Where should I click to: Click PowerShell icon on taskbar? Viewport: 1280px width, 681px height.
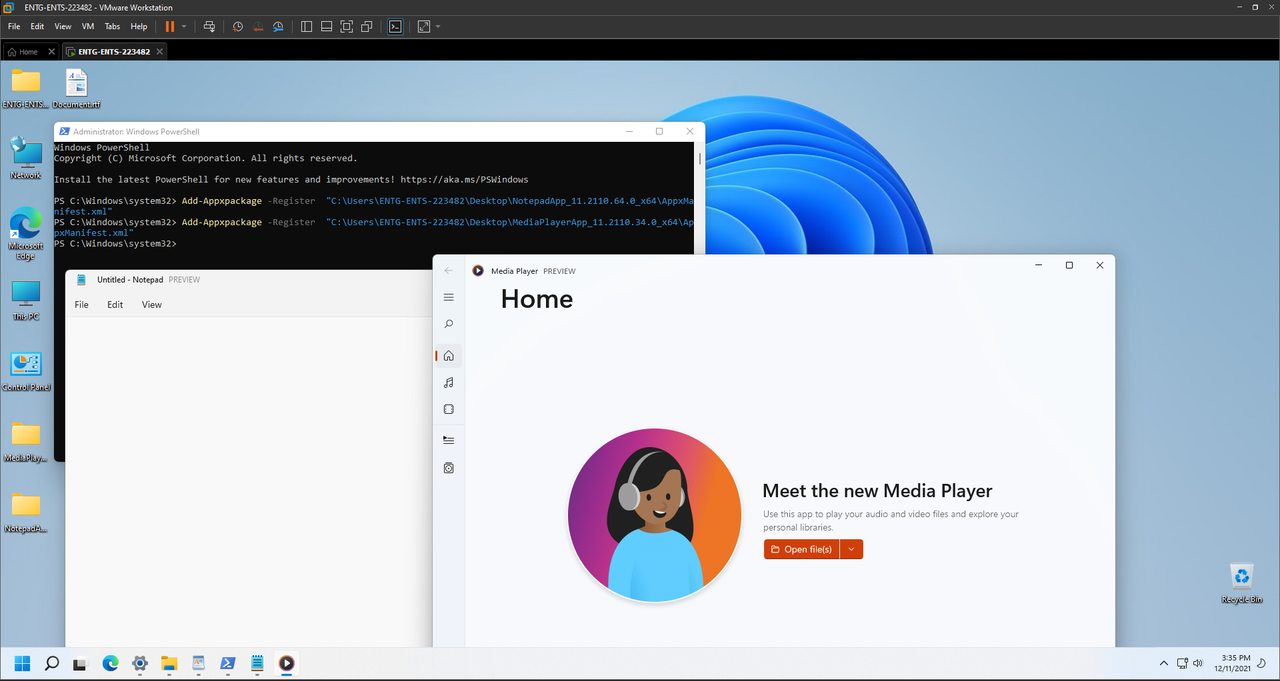pos(228,662)
